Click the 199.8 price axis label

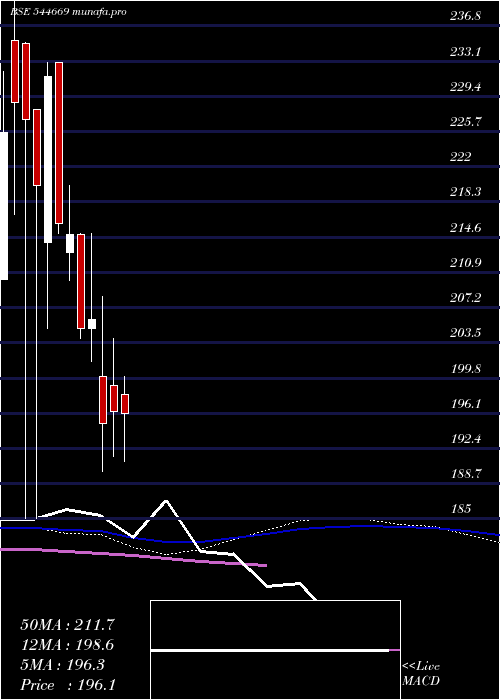tap(465, 369)
